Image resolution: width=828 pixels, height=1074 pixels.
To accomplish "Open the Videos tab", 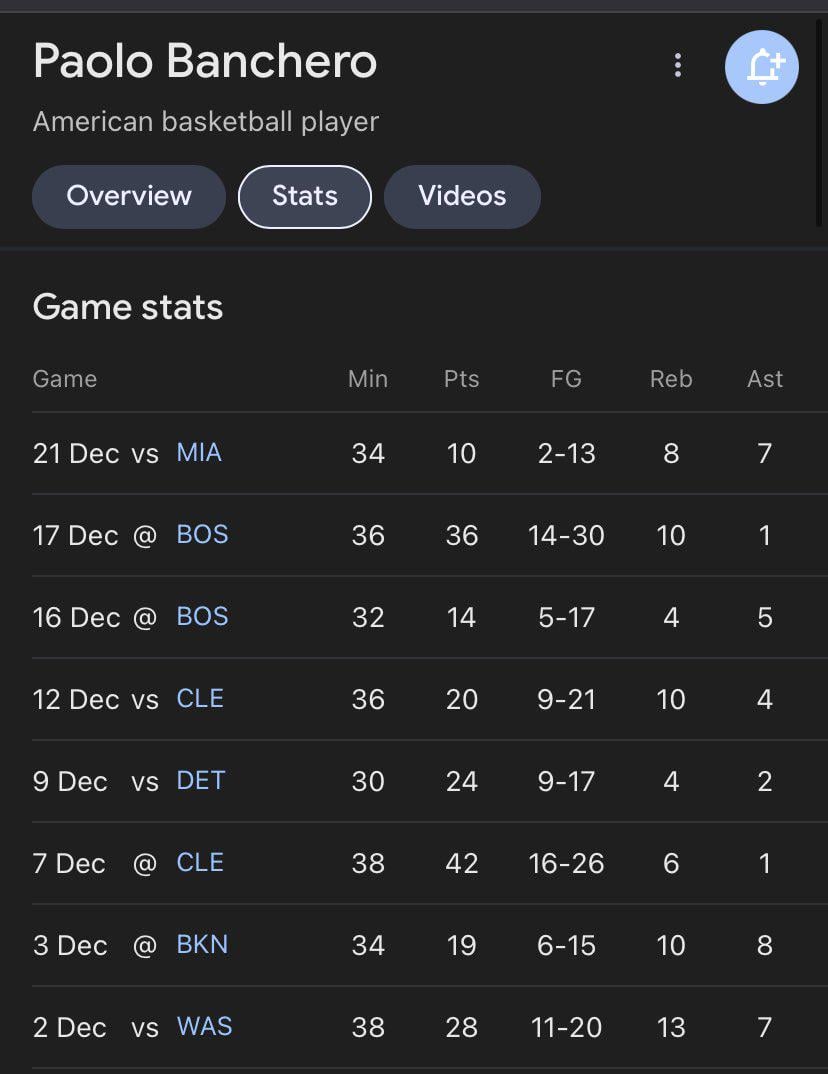I will point(462,196).
